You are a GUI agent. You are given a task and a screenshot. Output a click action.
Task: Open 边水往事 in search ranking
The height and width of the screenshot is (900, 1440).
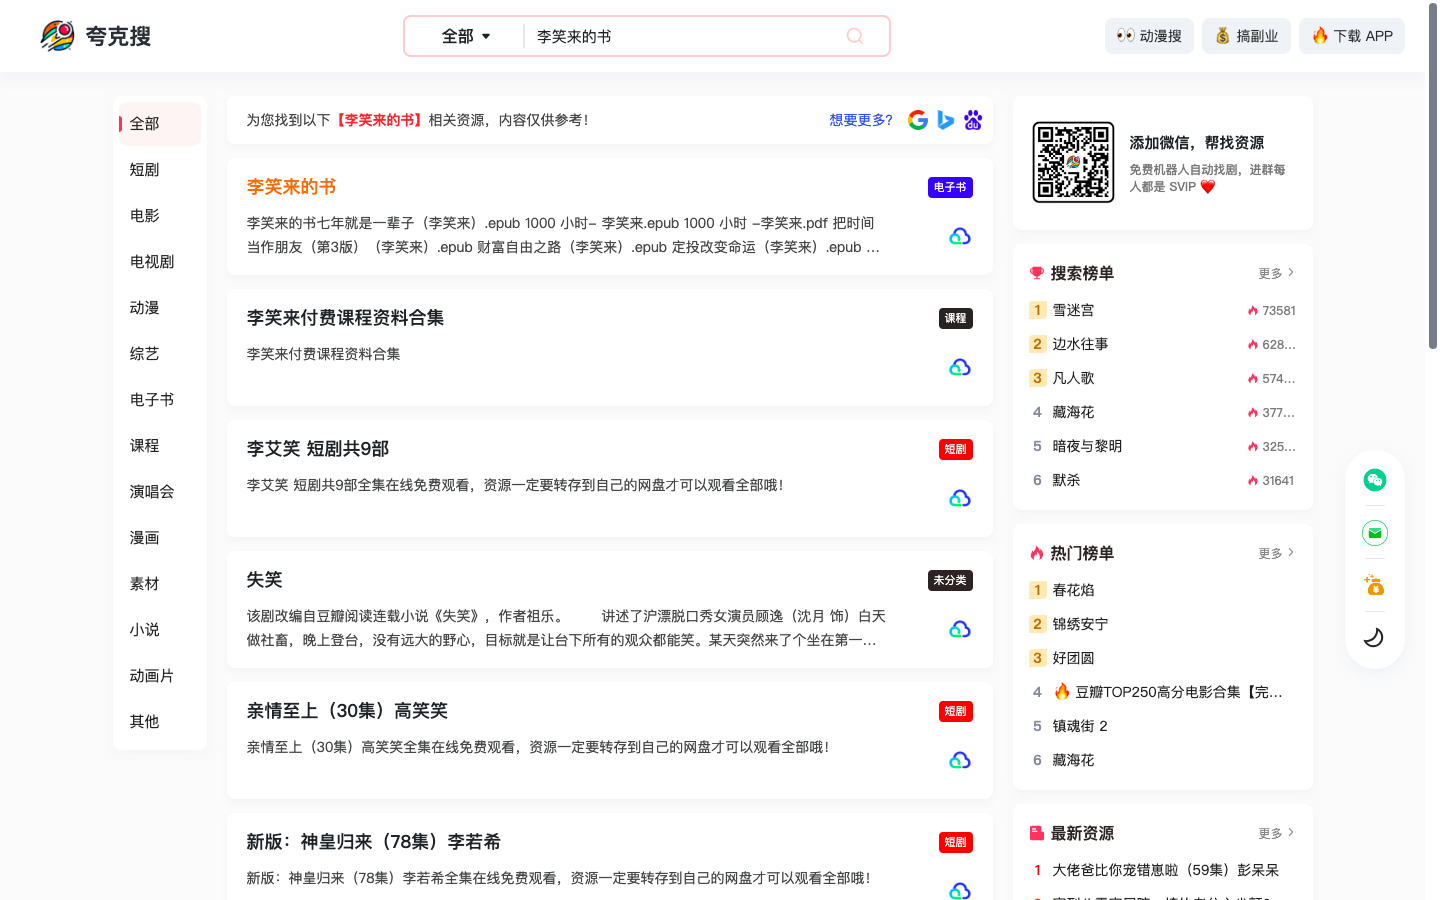click(1080, 344)
